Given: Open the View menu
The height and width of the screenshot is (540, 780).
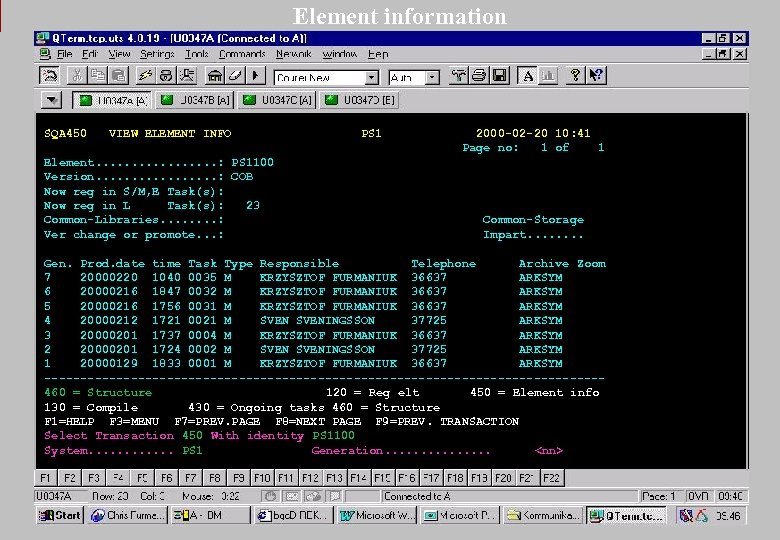Looking at the screenshot, I should [x=119, y=54].
